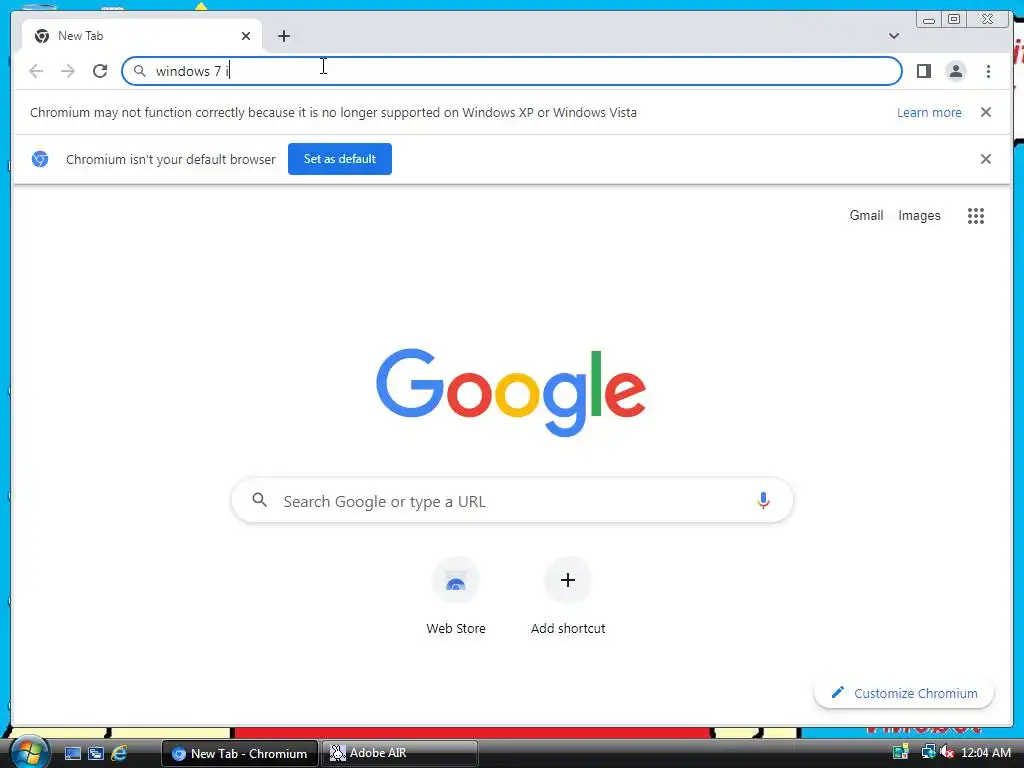Click Customize Chromium button
The width and height of the screenshot is (1024, 768).
point(904,693)
